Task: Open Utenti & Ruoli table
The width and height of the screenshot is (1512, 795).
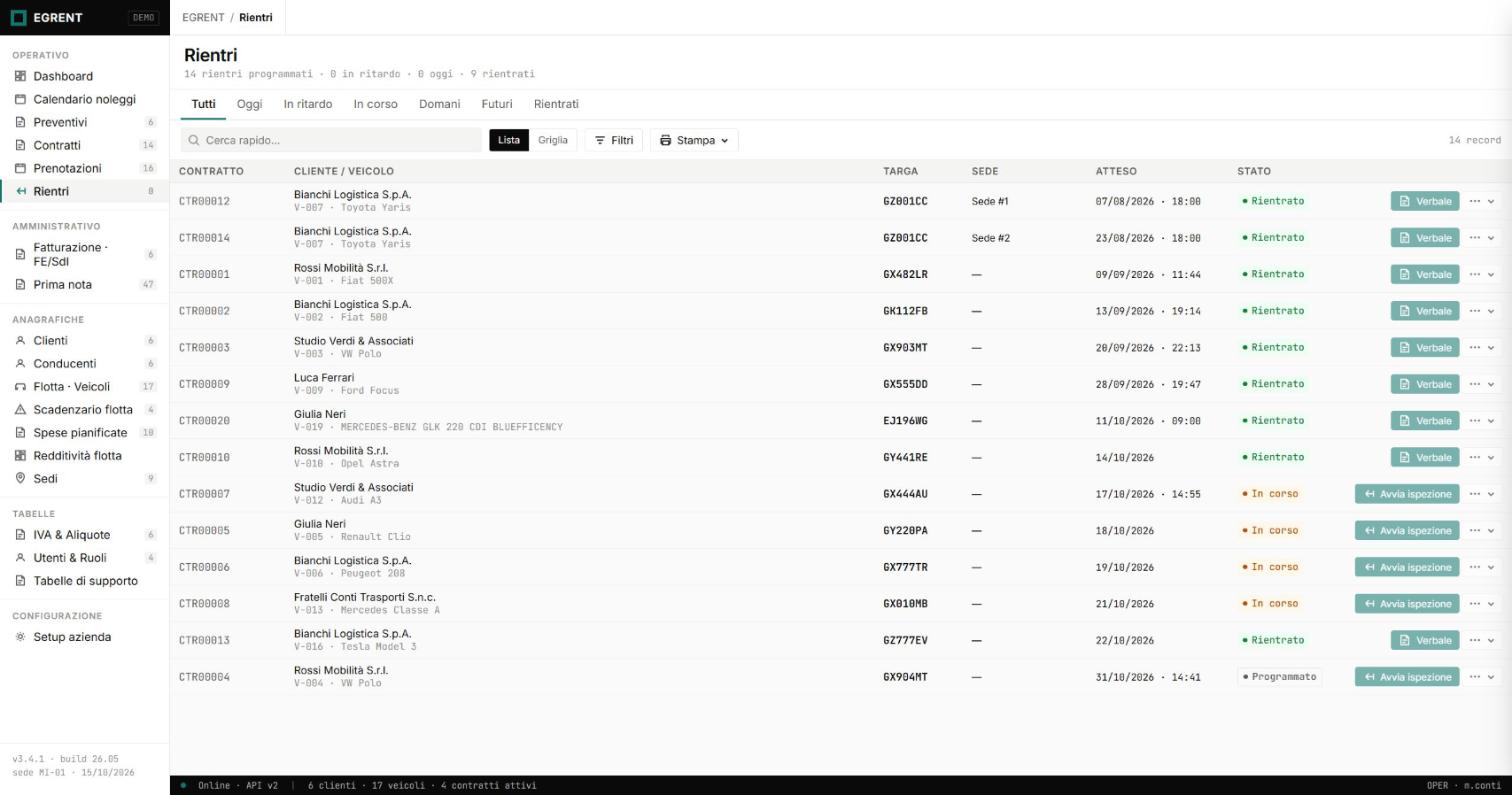Action: 84,557
